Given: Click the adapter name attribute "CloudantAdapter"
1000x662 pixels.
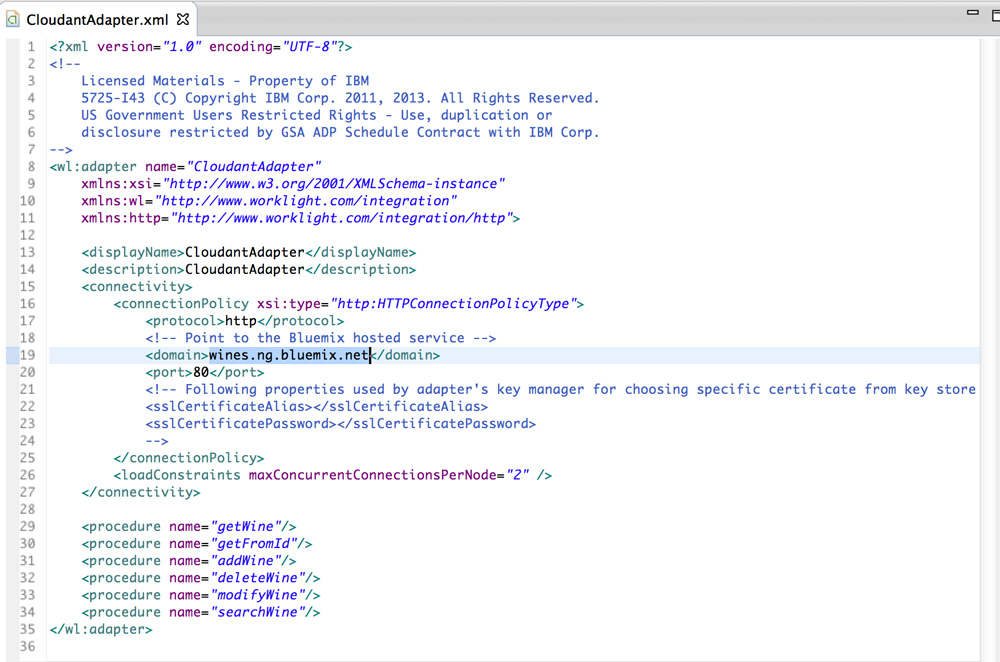Looking at the screenshot, I should [254, 166].
